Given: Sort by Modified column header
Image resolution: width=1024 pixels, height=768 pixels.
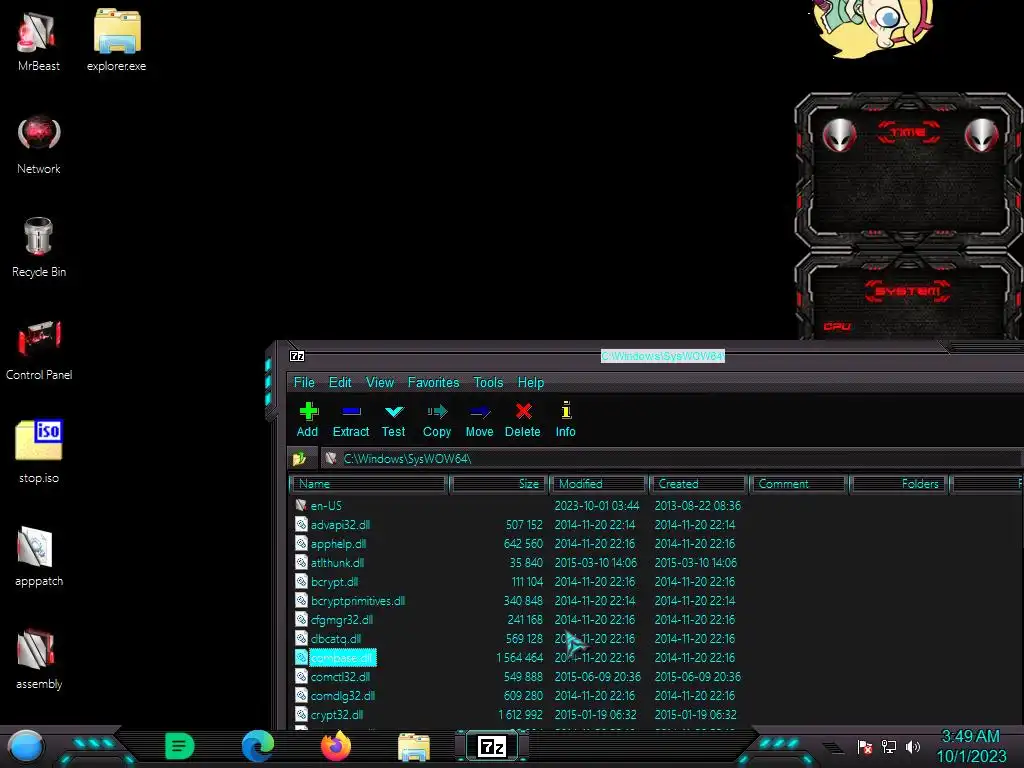Looking at the screenshot, I should [599, 484].
